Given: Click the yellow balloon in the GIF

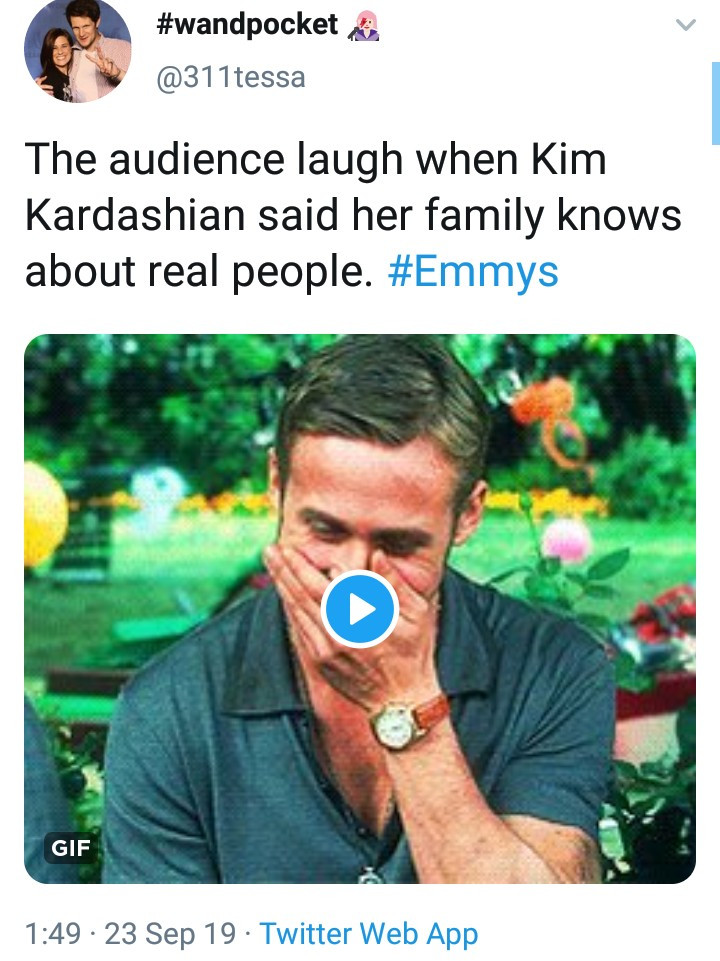Looking at the screenshot, I should pos(45,510).
